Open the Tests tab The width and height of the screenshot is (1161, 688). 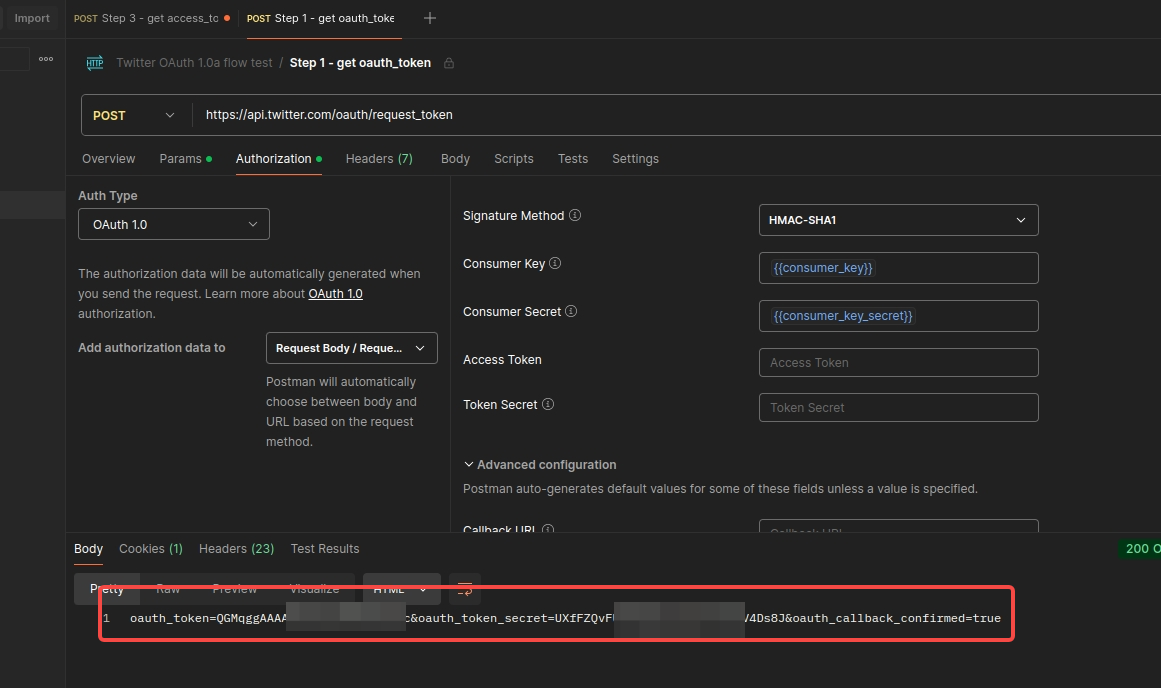[x=573, y=159]
